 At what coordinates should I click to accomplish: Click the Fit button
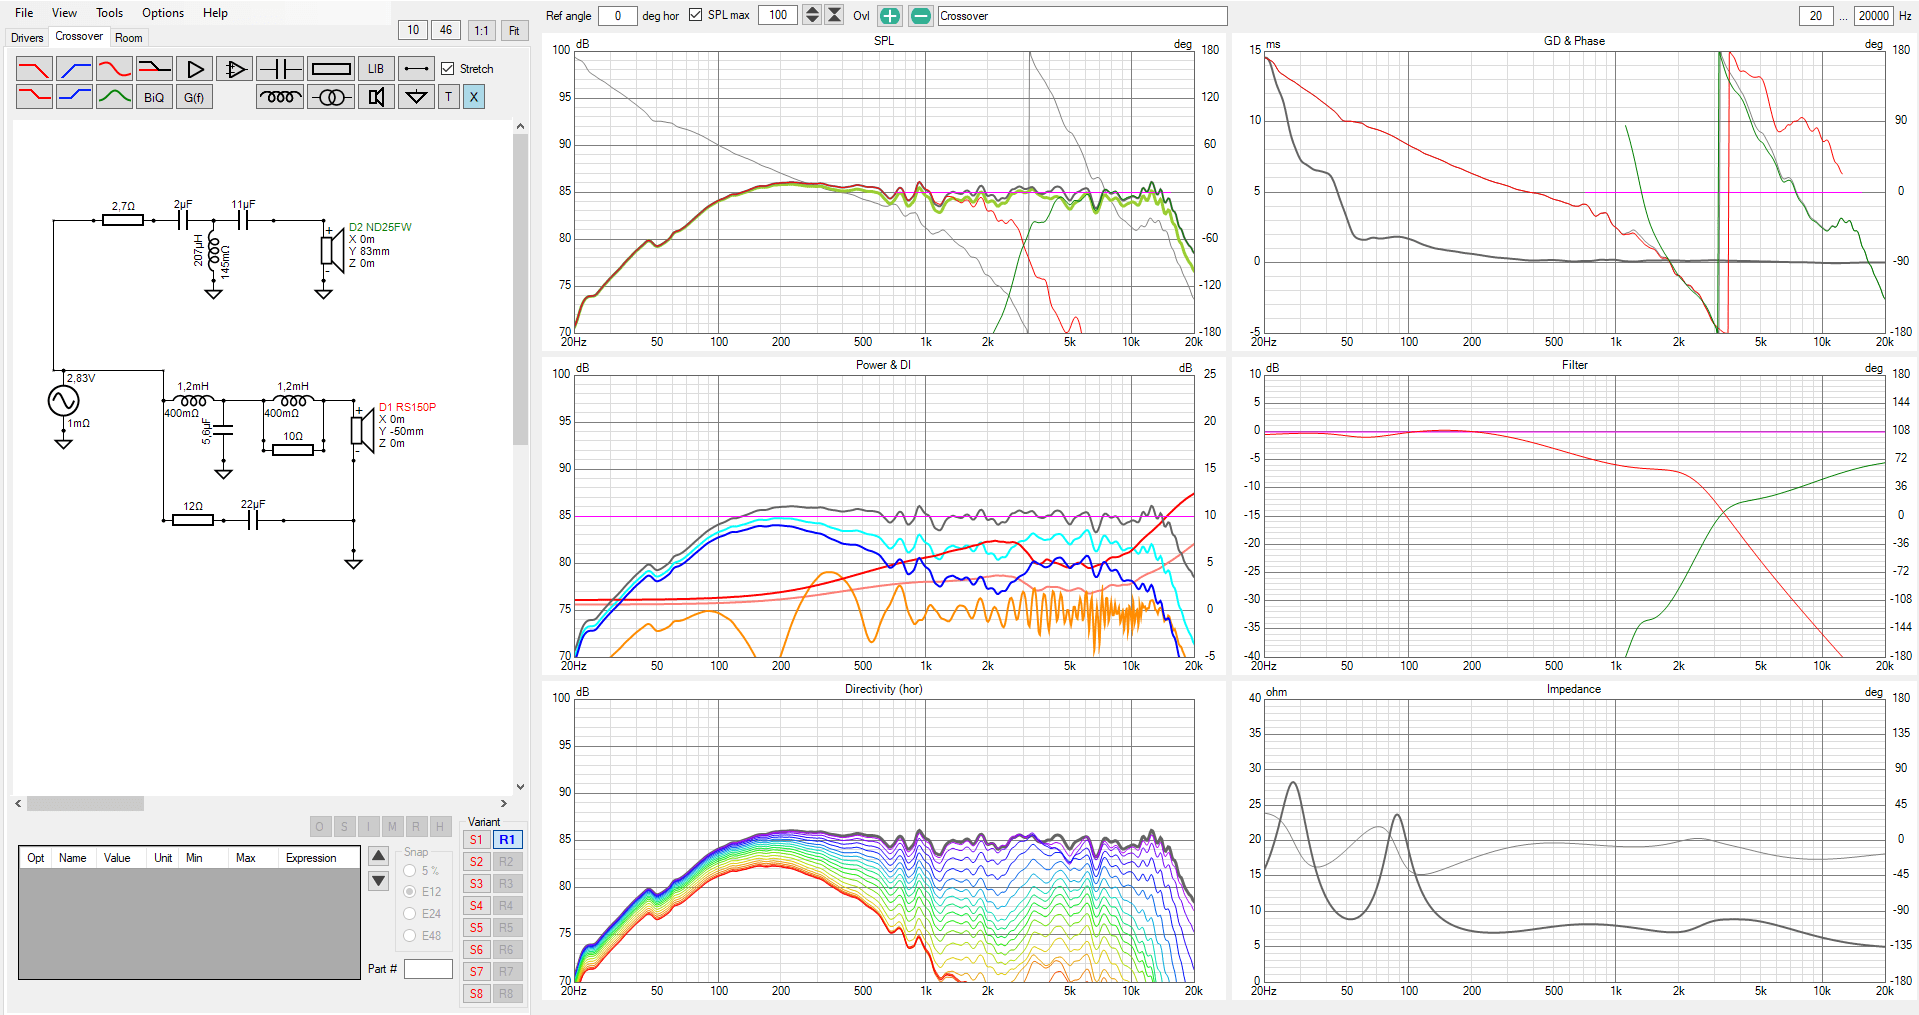[x=514, y=30]
